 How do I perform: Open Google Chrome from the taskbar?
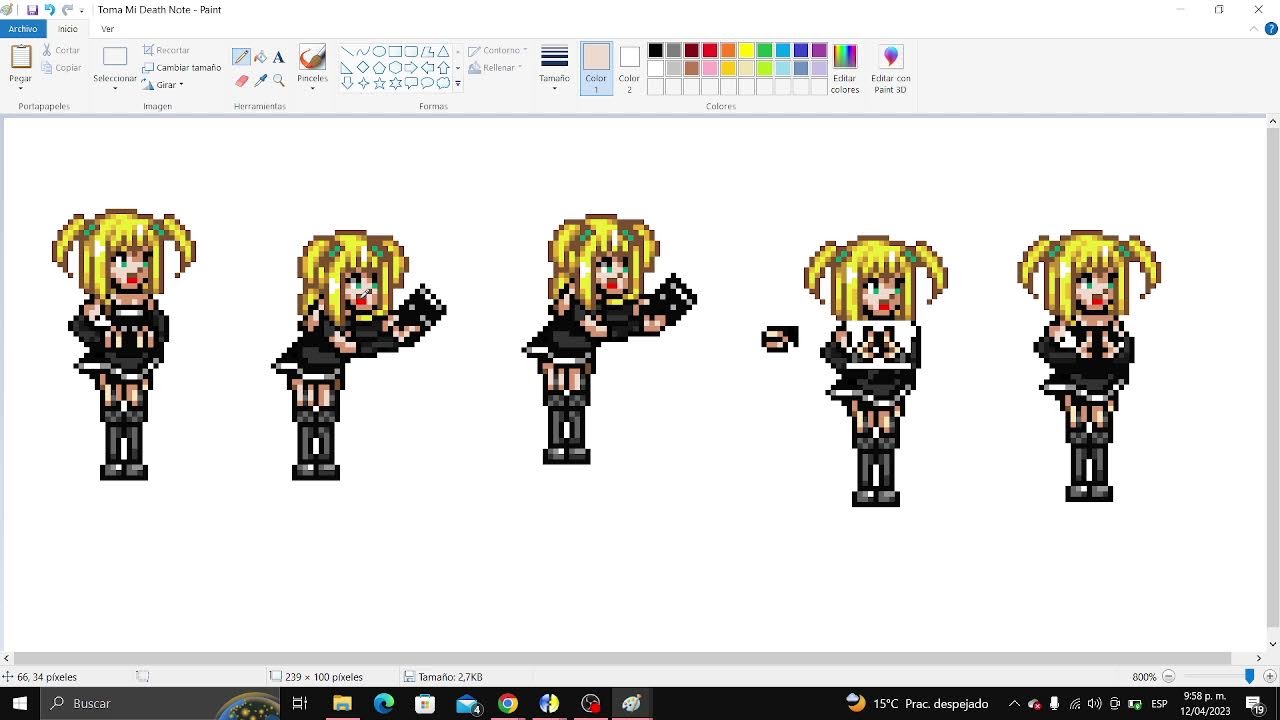(x=508, y=703)
